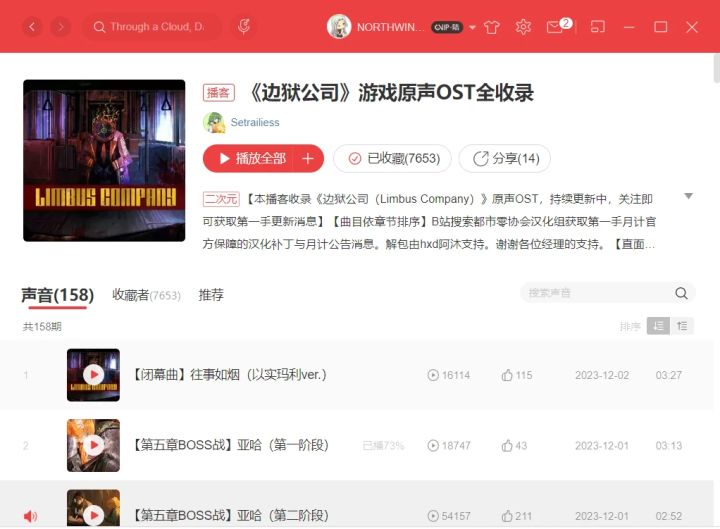The image size is (720, 529).
Task: Open episode 【第五章BOSS战】亚哈（第二阶段）
Action: tap(231, 516)
